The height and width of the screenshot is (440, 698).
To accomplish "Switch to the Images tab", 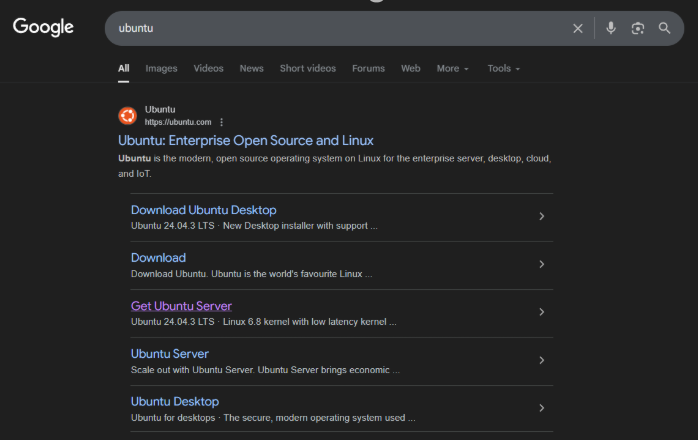I will click(x=161, y=69).
